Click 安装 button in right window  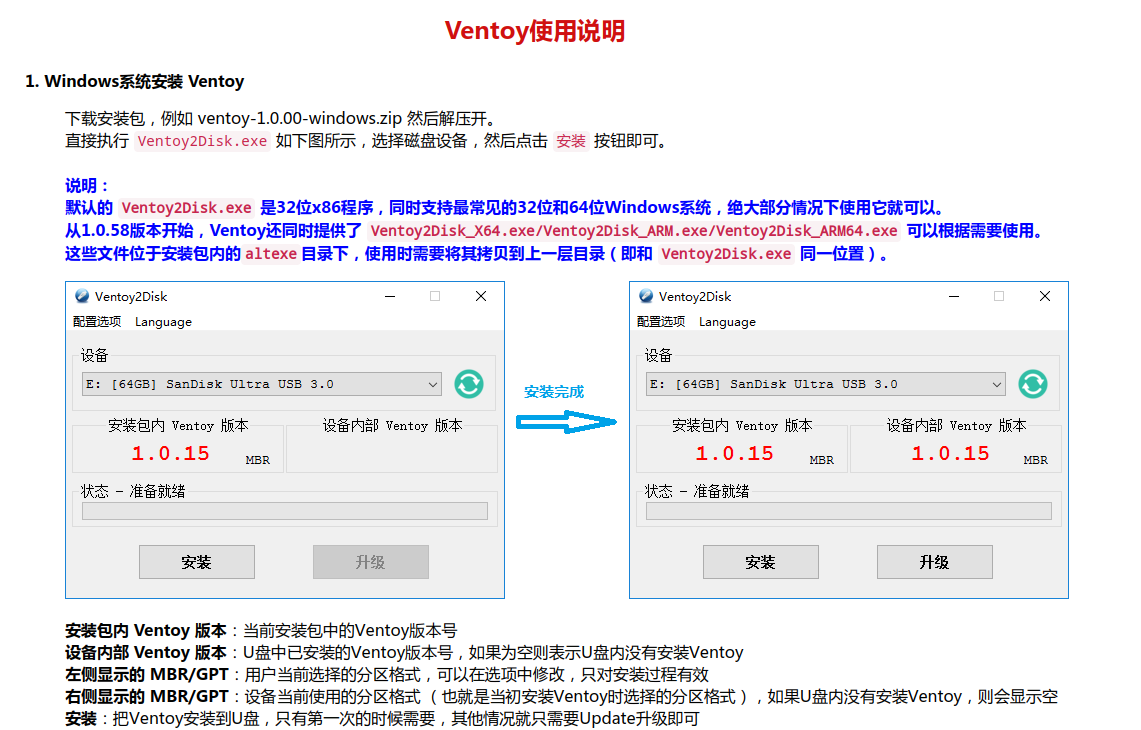[760, 562]
